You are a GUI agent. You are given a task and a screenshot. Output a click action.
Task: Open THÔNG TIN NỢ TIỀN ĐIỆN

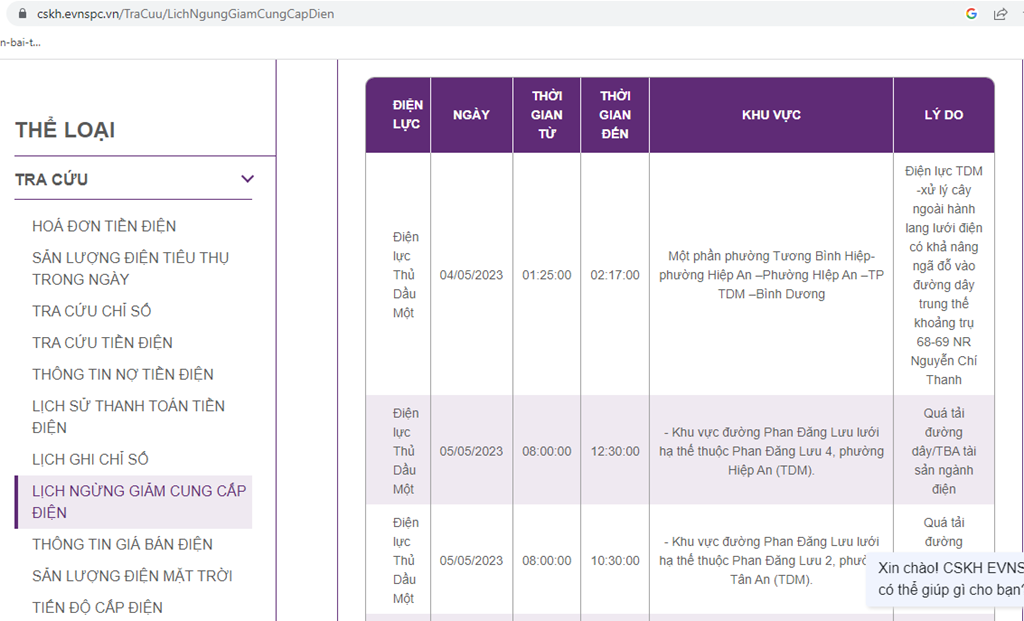[x=123, y=374]
